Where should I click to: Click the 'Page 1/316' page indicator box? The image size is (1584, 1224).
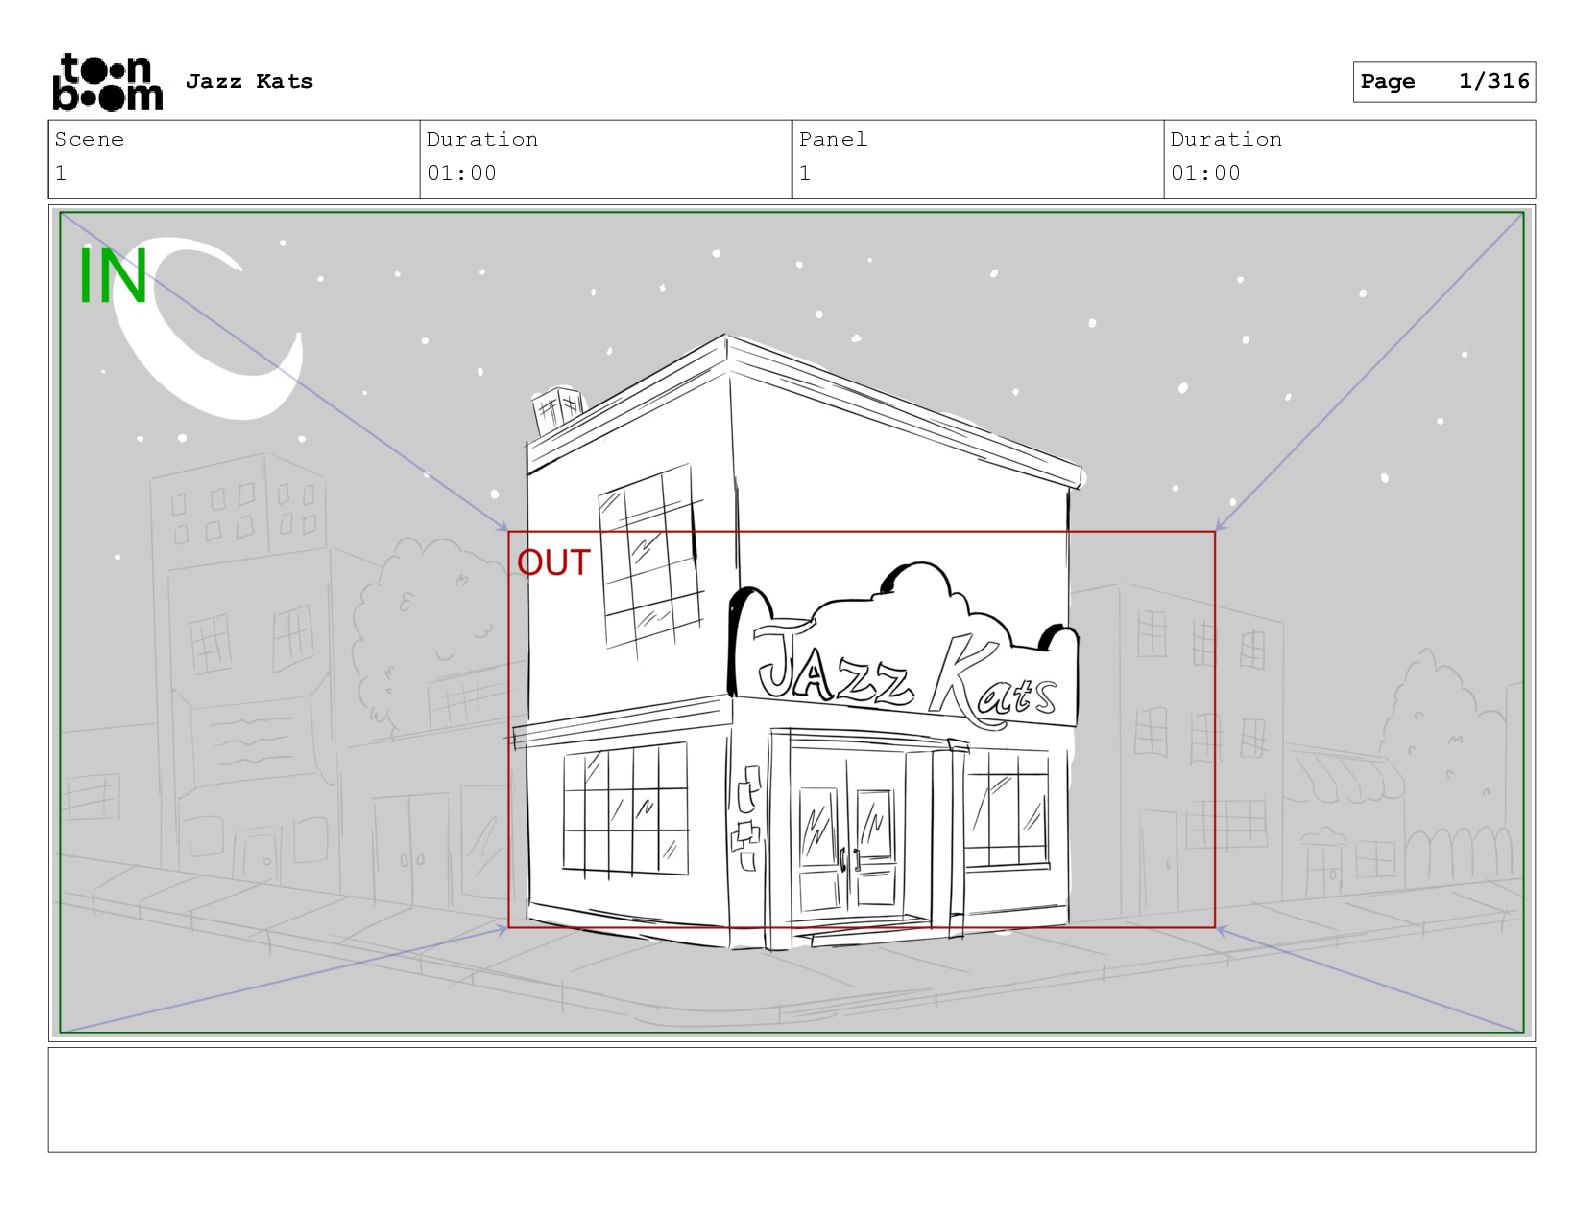(x=1444, y=82)
